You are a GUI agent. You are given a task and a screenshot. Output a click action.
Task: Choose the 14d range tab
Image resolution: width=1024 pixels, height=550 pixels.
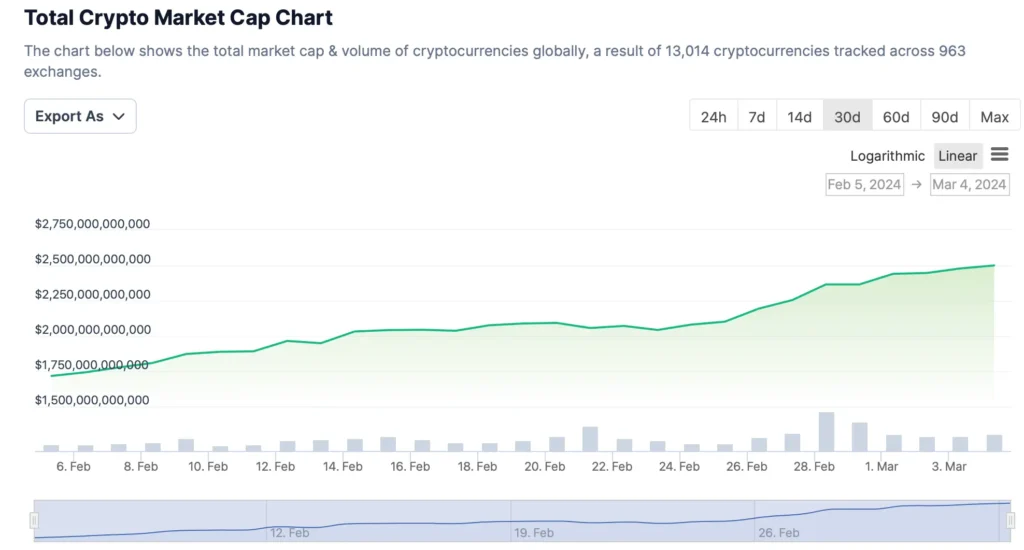tap(799, 117)
